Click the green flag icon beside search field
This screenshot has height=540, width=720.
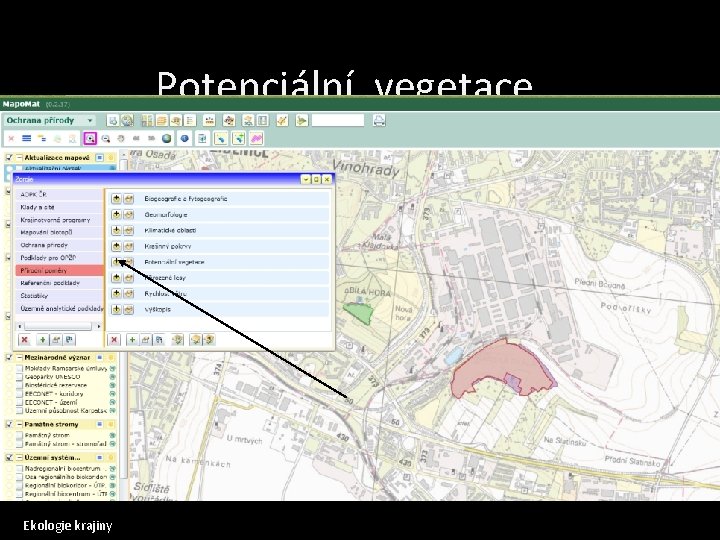pyautogui.click(x=302, y=120)
